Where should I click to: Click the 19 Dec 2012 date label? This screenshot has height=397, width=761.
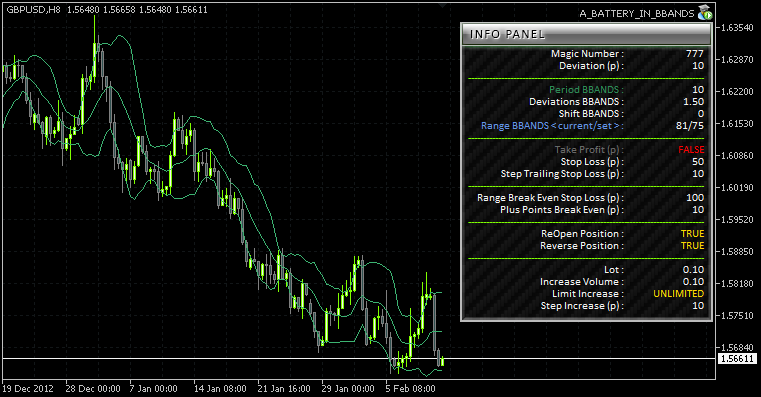(x=28, y=389)
